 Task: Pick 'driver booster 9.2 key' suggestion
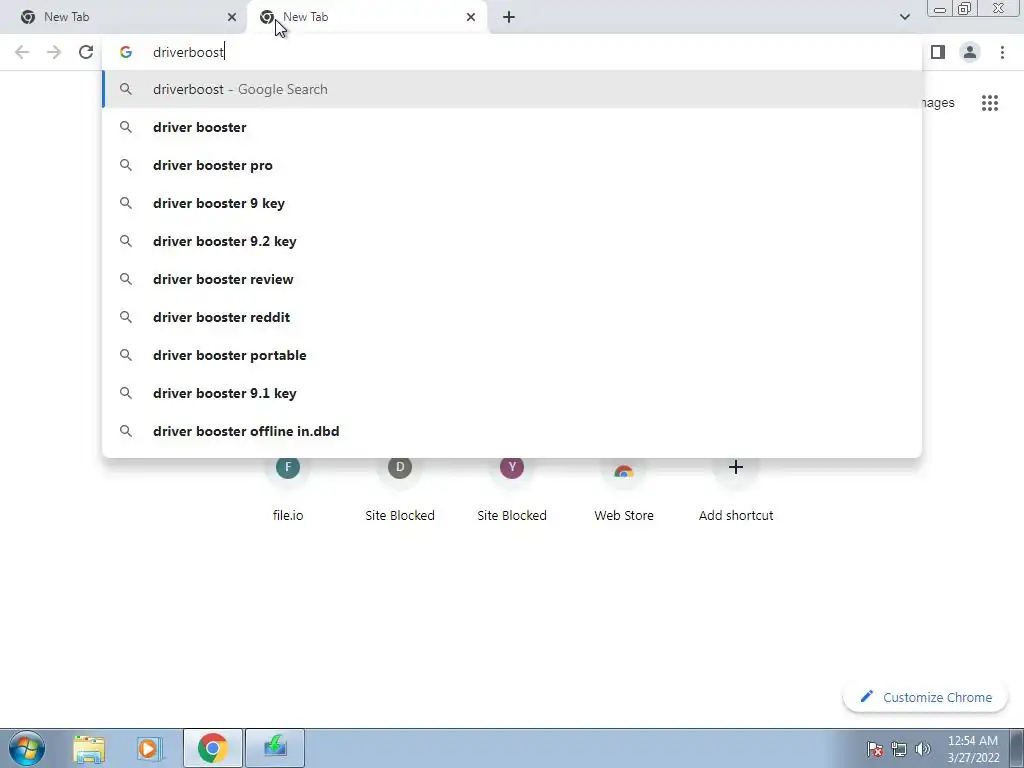click(x=512, y=241)
